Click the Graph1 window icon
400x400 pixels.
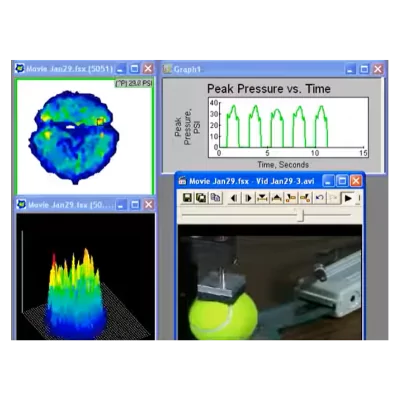pos(167,69)
